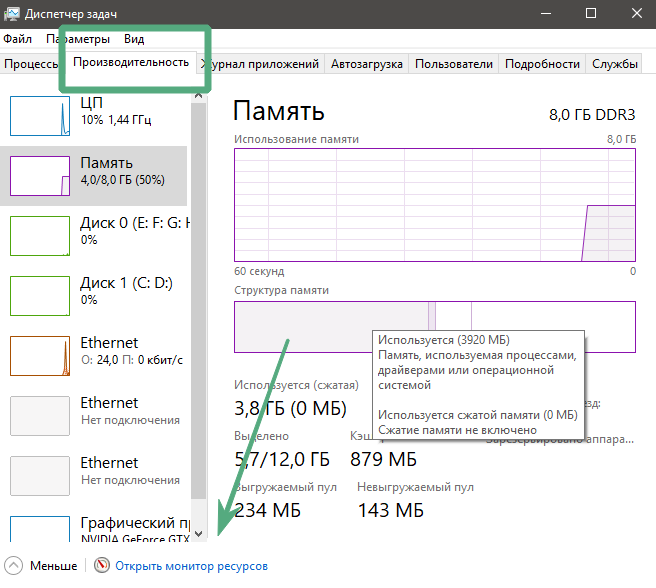Collapse view with the Меньше chevron
656x588 pixels.
pos(14,566)
